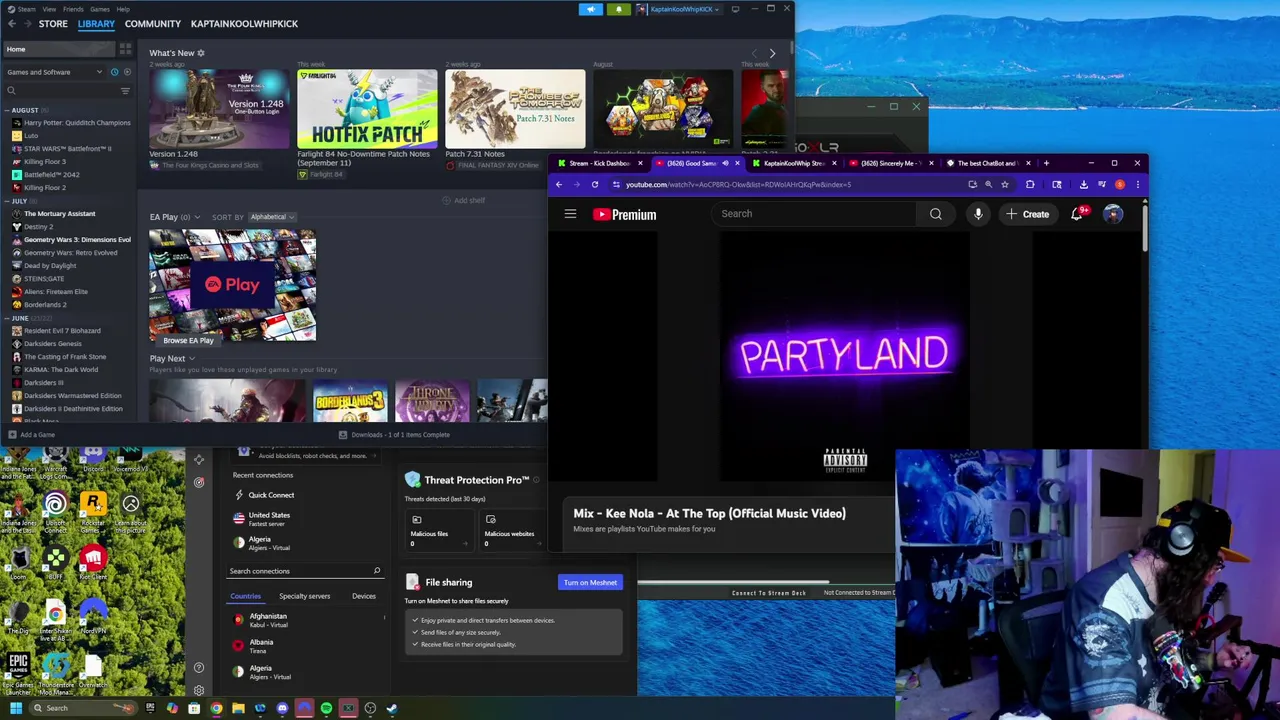Click YouTube search magnifier button
The width and height of the screenshot is (1280, 720).
tap(935, 214)
